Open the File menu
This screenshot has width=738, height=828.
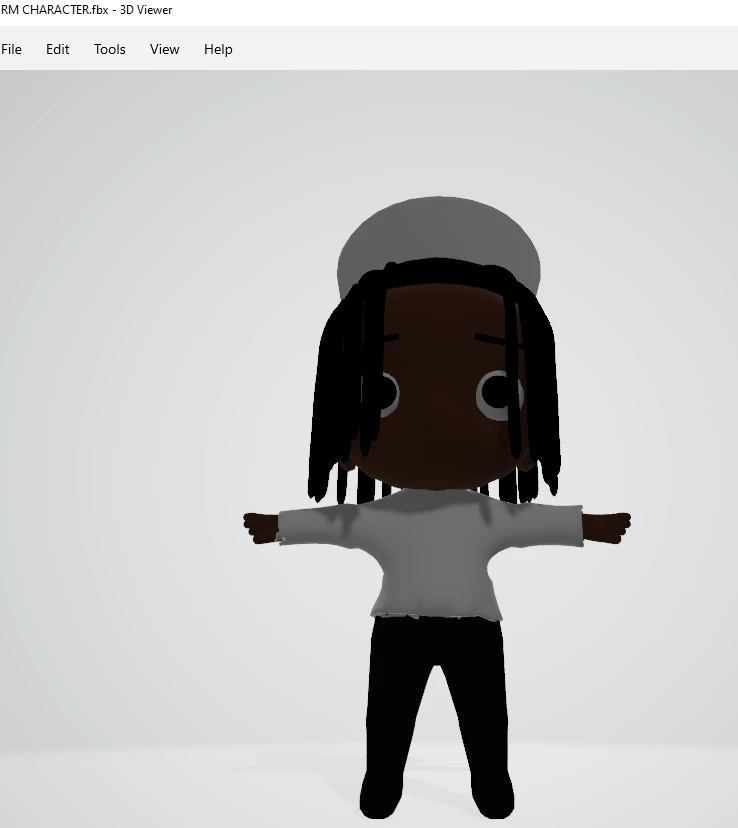click(12, 49)
